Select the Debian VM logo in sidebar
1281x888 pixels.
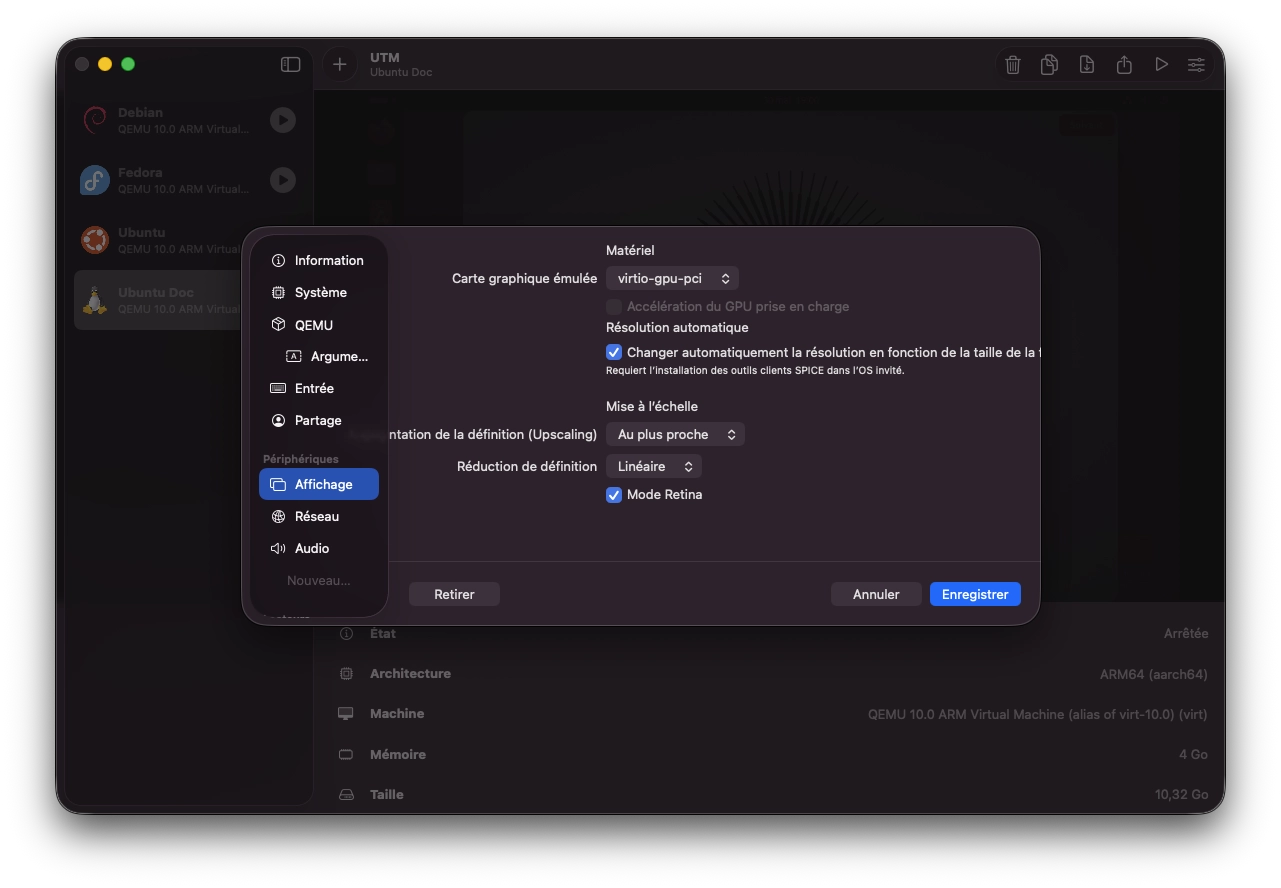click(95, 120)
